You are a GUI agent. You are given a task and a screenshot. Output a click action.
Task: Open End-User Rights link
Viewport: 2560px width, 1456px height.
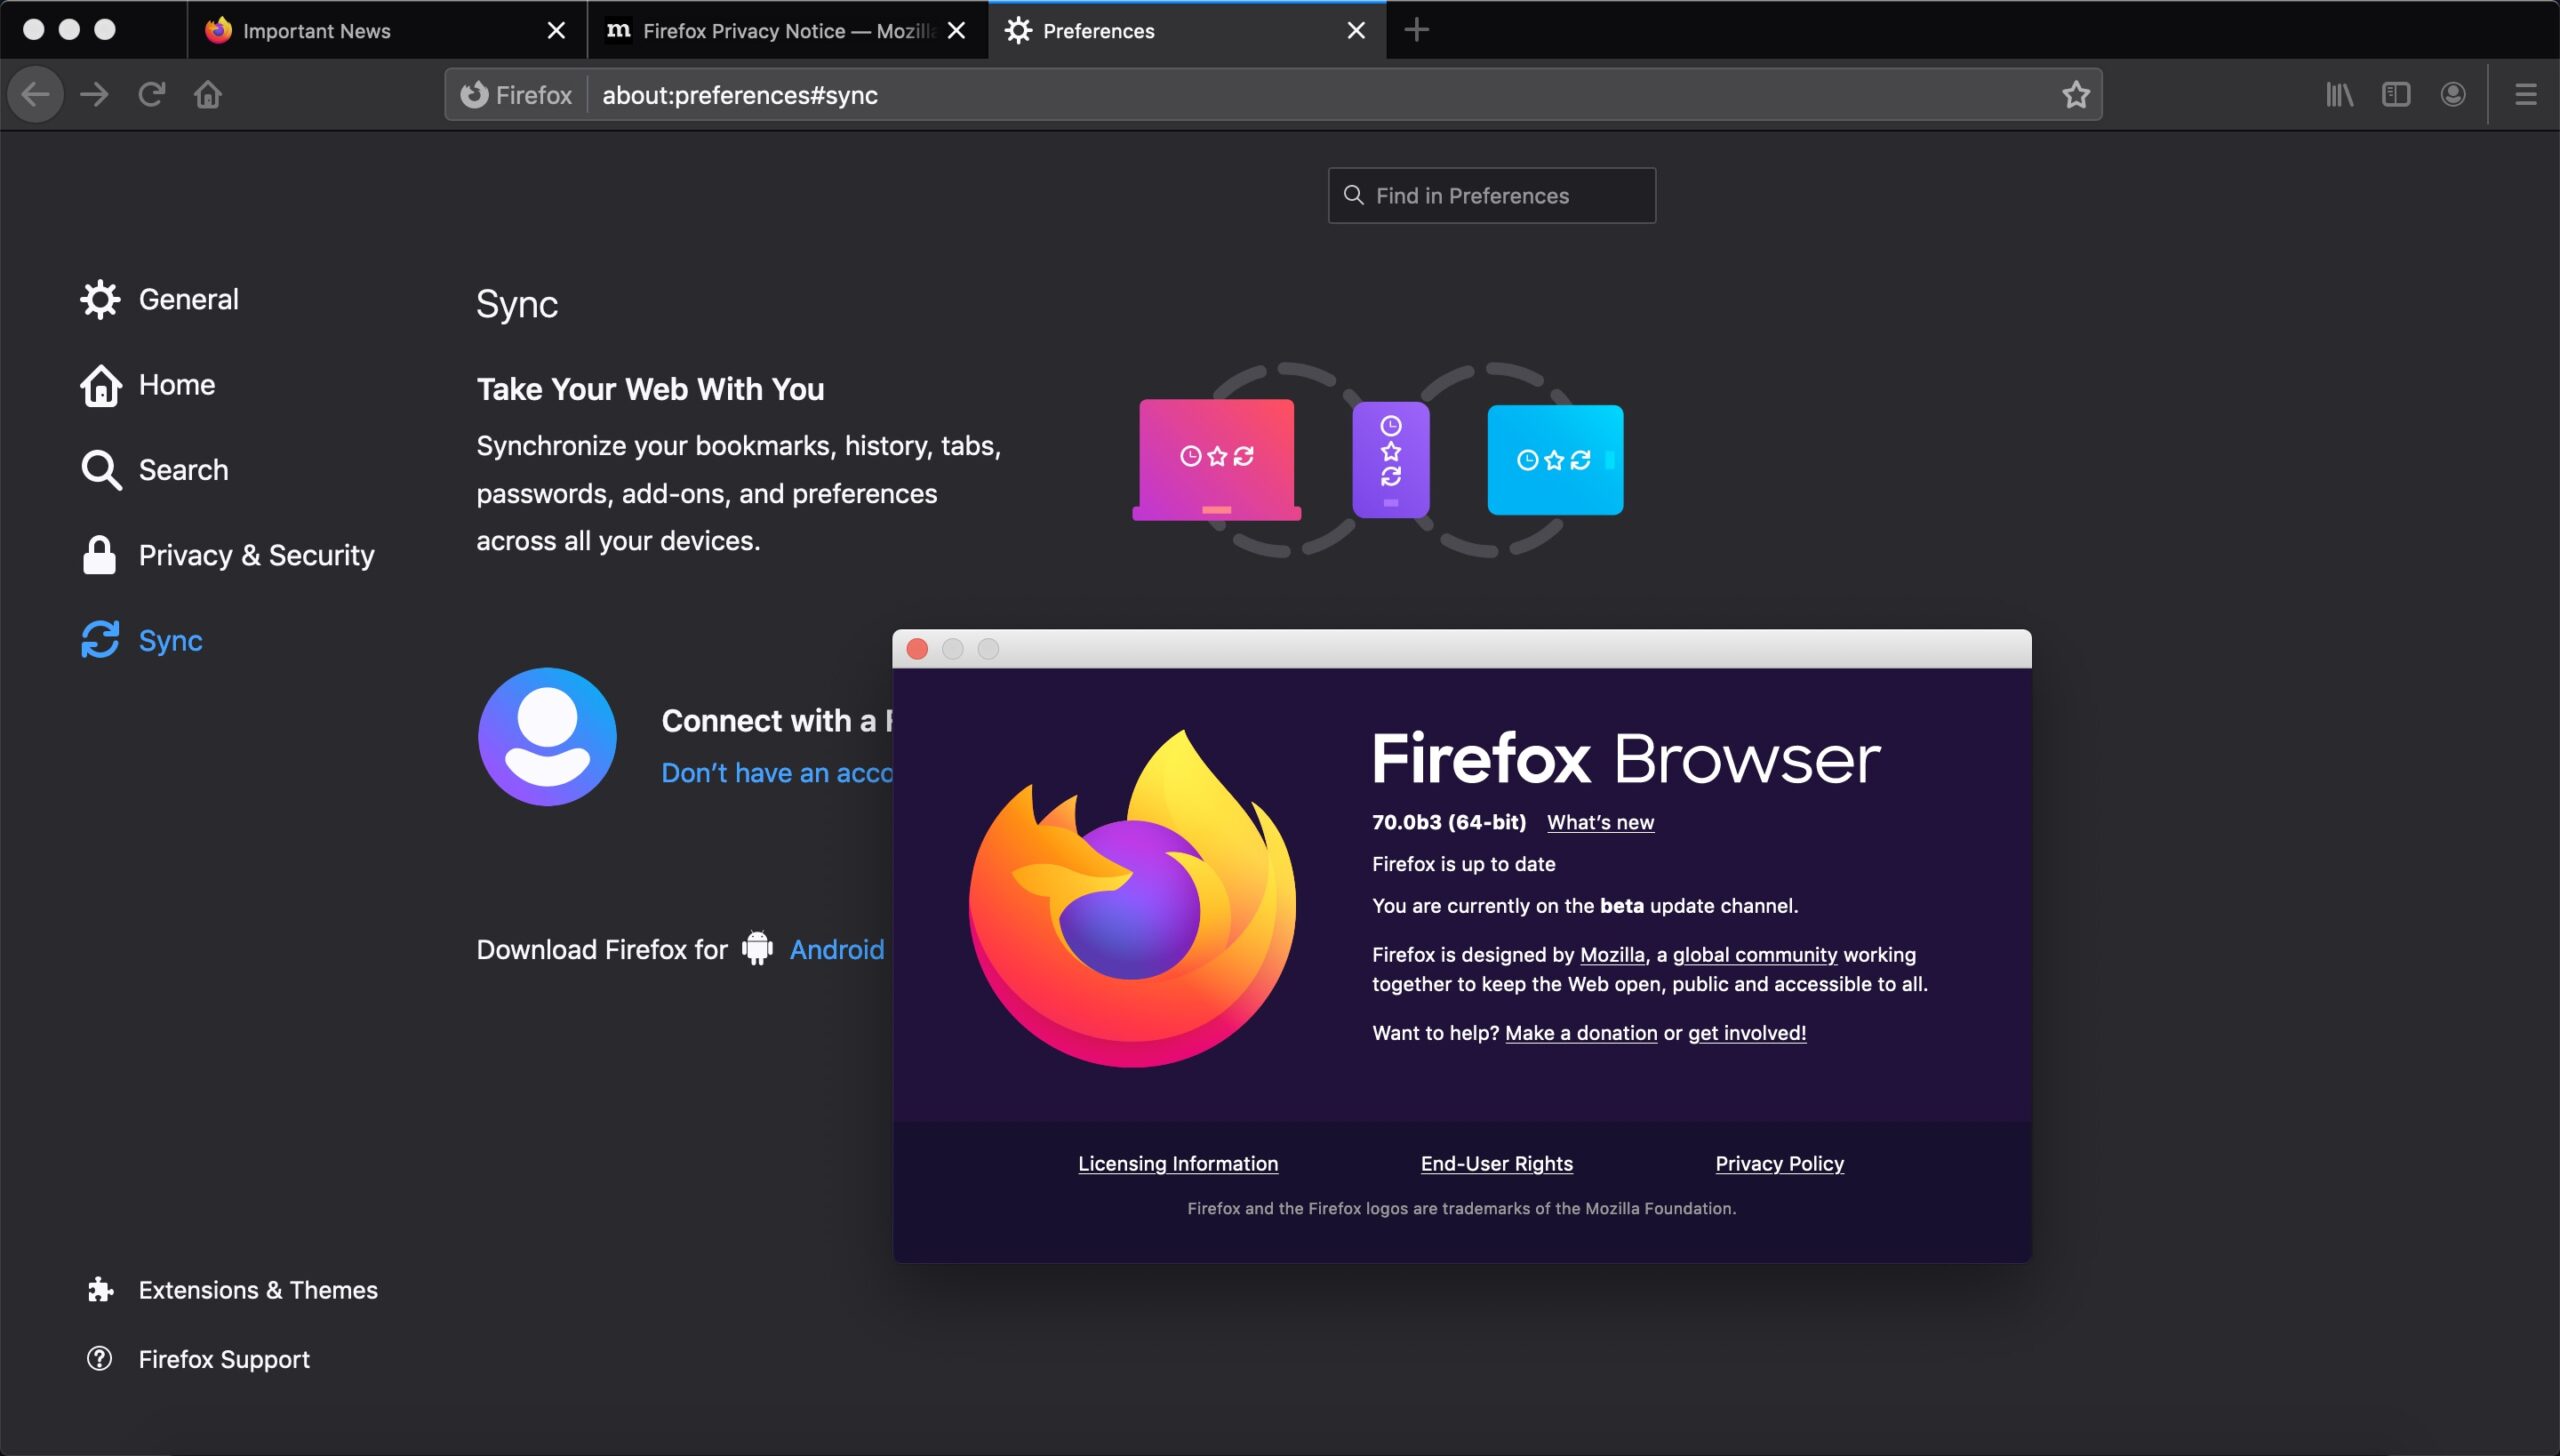[x=1496, y=1164]
